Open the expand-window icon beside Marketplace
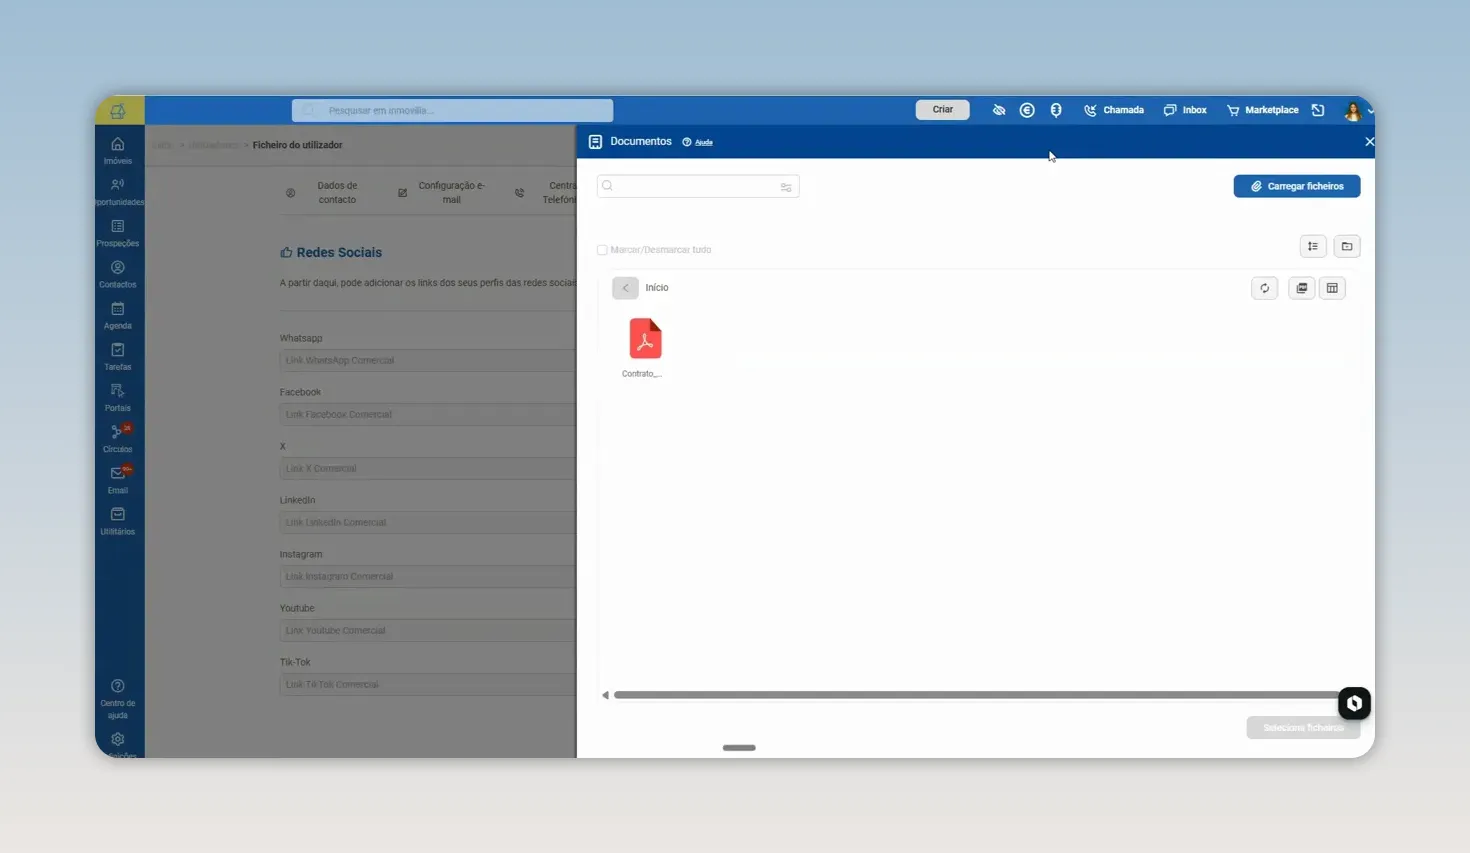1470x853 pixels. tap(1318, 110)
